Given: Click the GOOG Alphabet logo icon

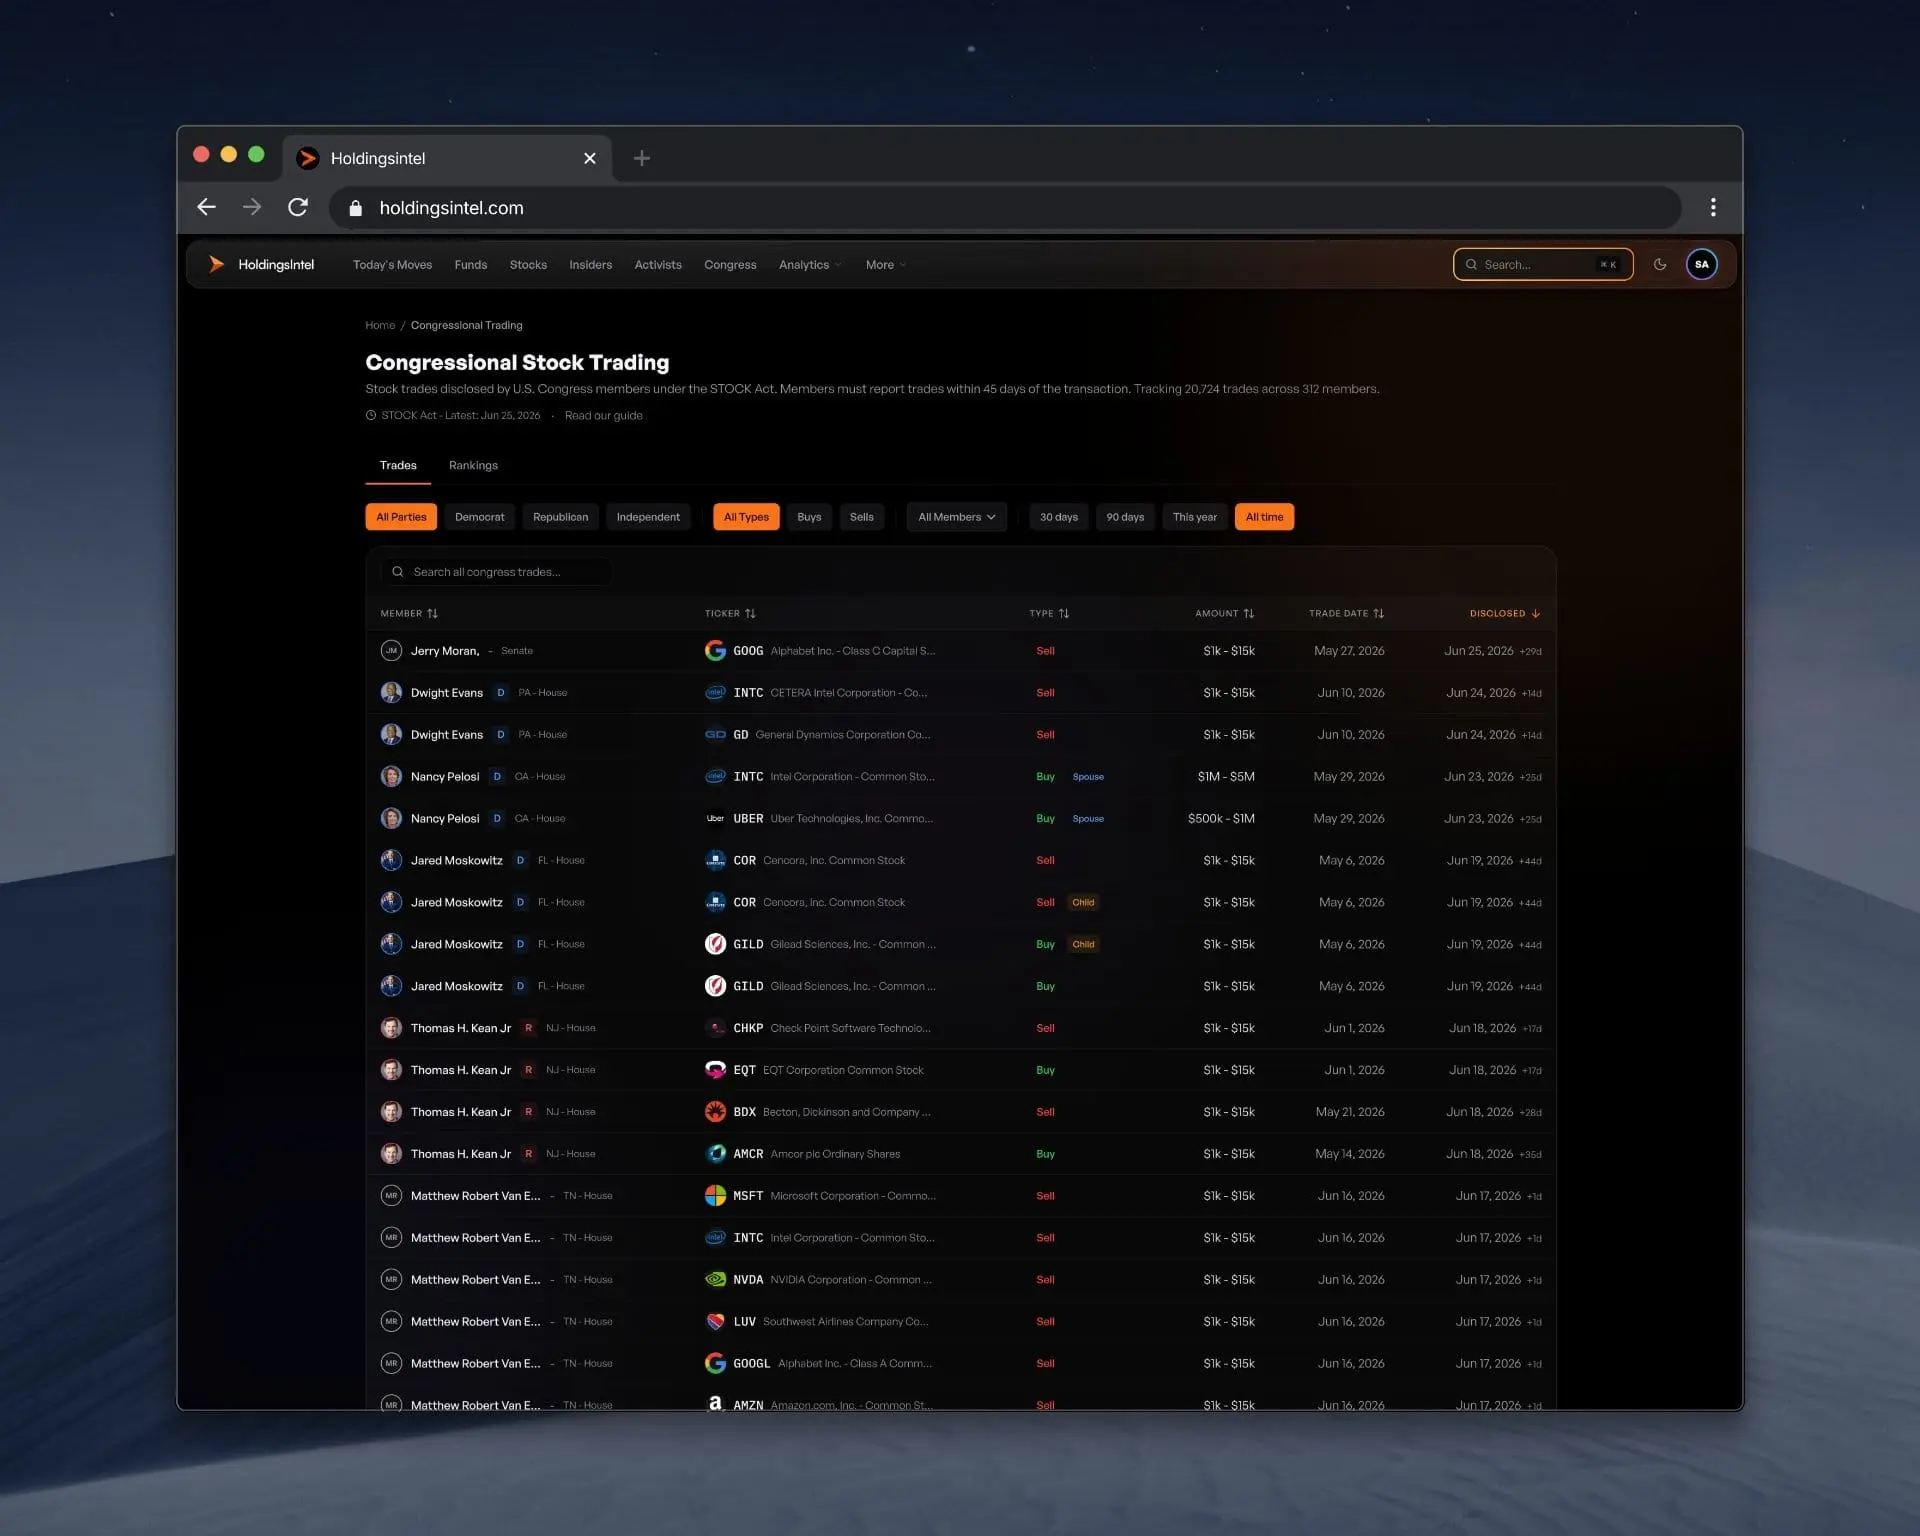Looking at the screenshot, I should point(715,651).
